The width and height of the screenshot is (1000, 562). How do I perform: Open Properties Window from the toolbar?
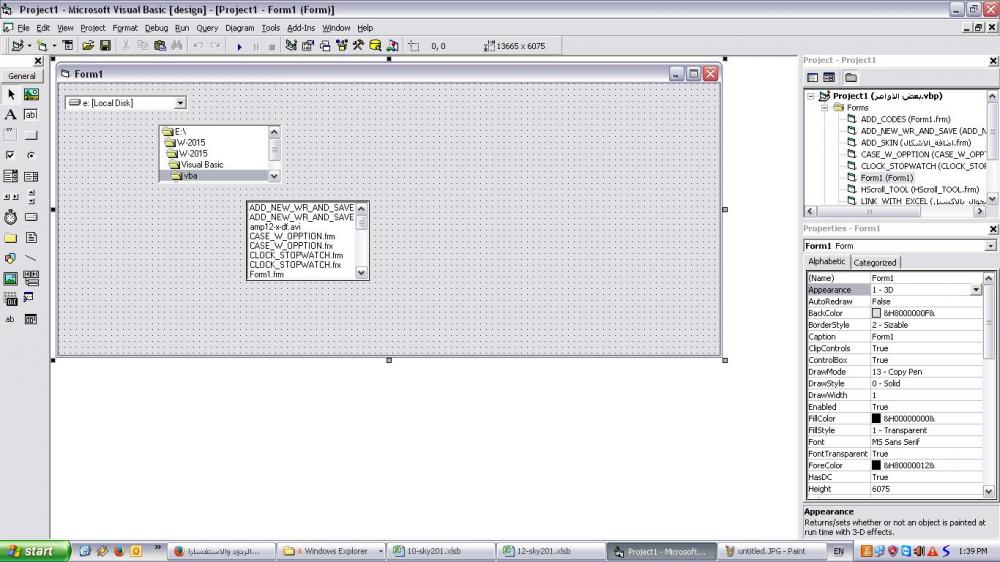[x=308, y=46]
